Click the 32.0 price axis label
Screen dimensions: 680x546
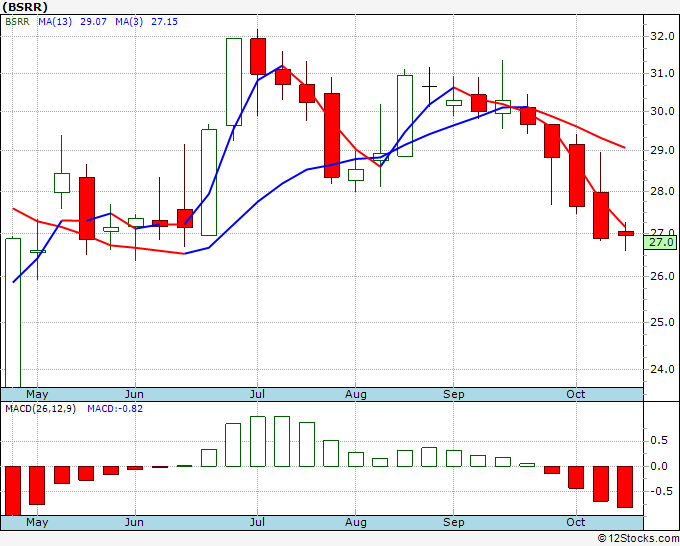tap(662, 36)
